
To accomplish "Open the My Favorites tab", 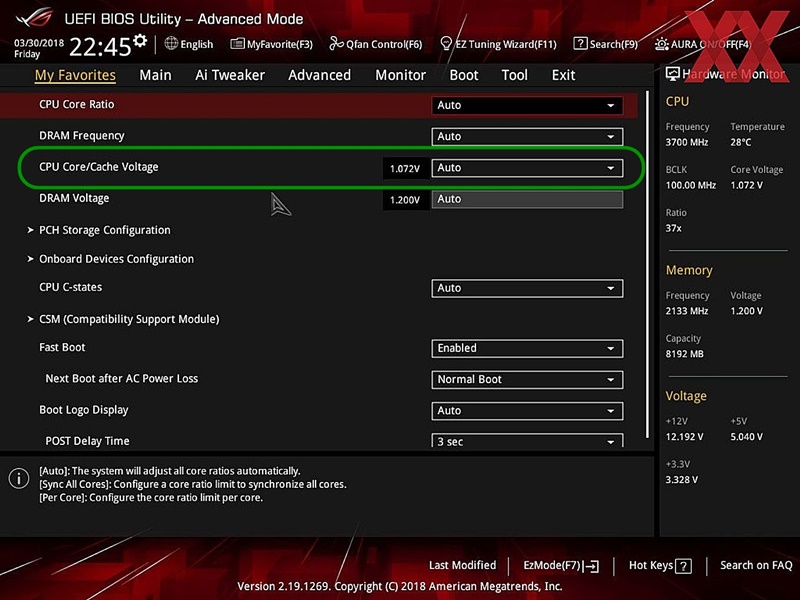I will 76,75.
